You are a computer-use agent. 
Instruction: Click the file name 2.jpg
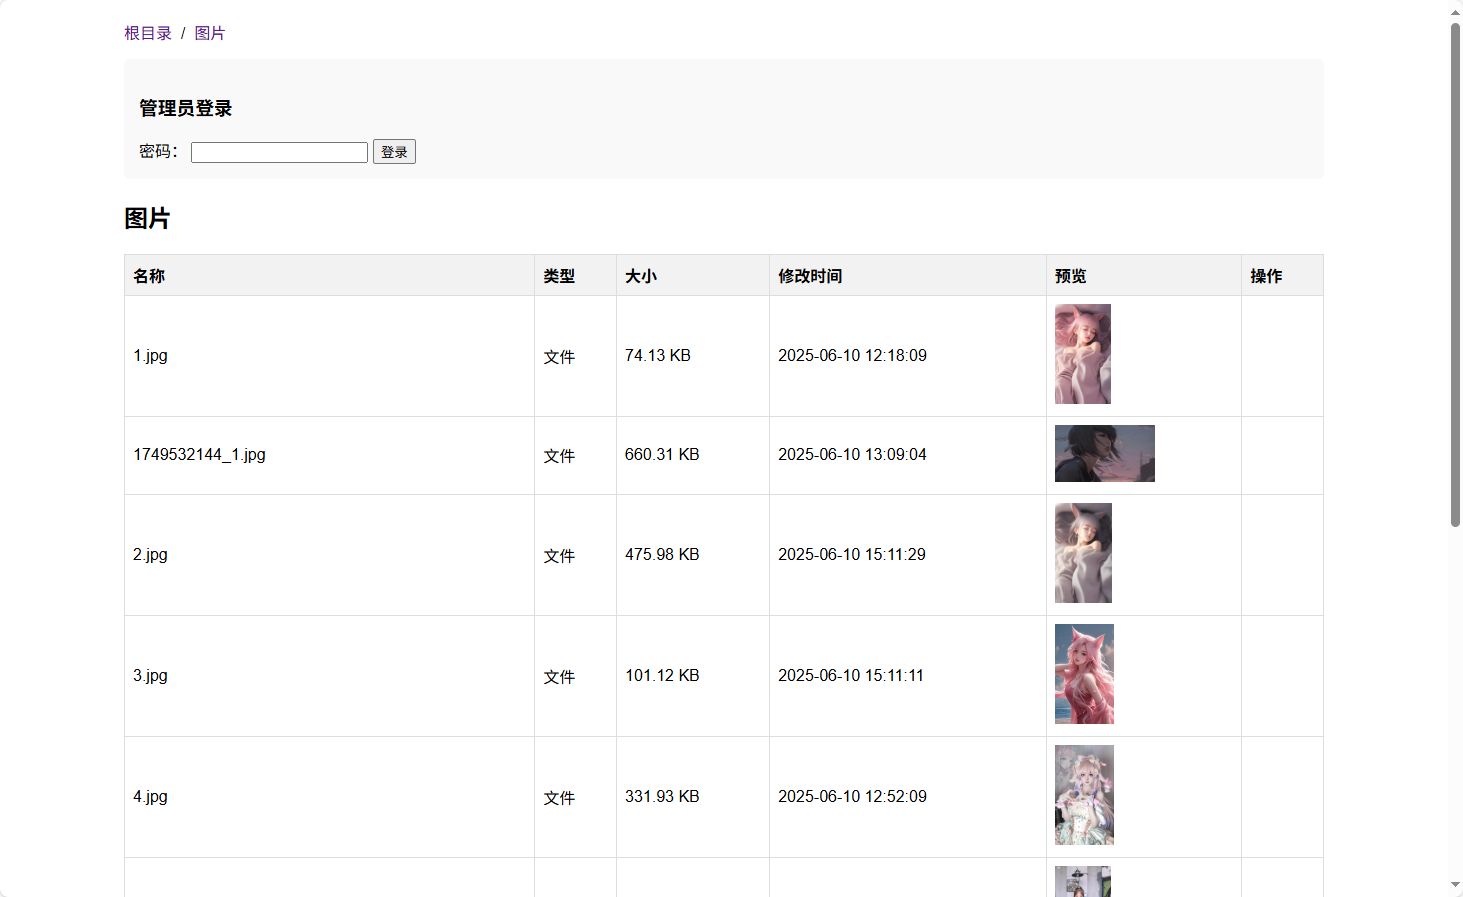coord(150,555)
